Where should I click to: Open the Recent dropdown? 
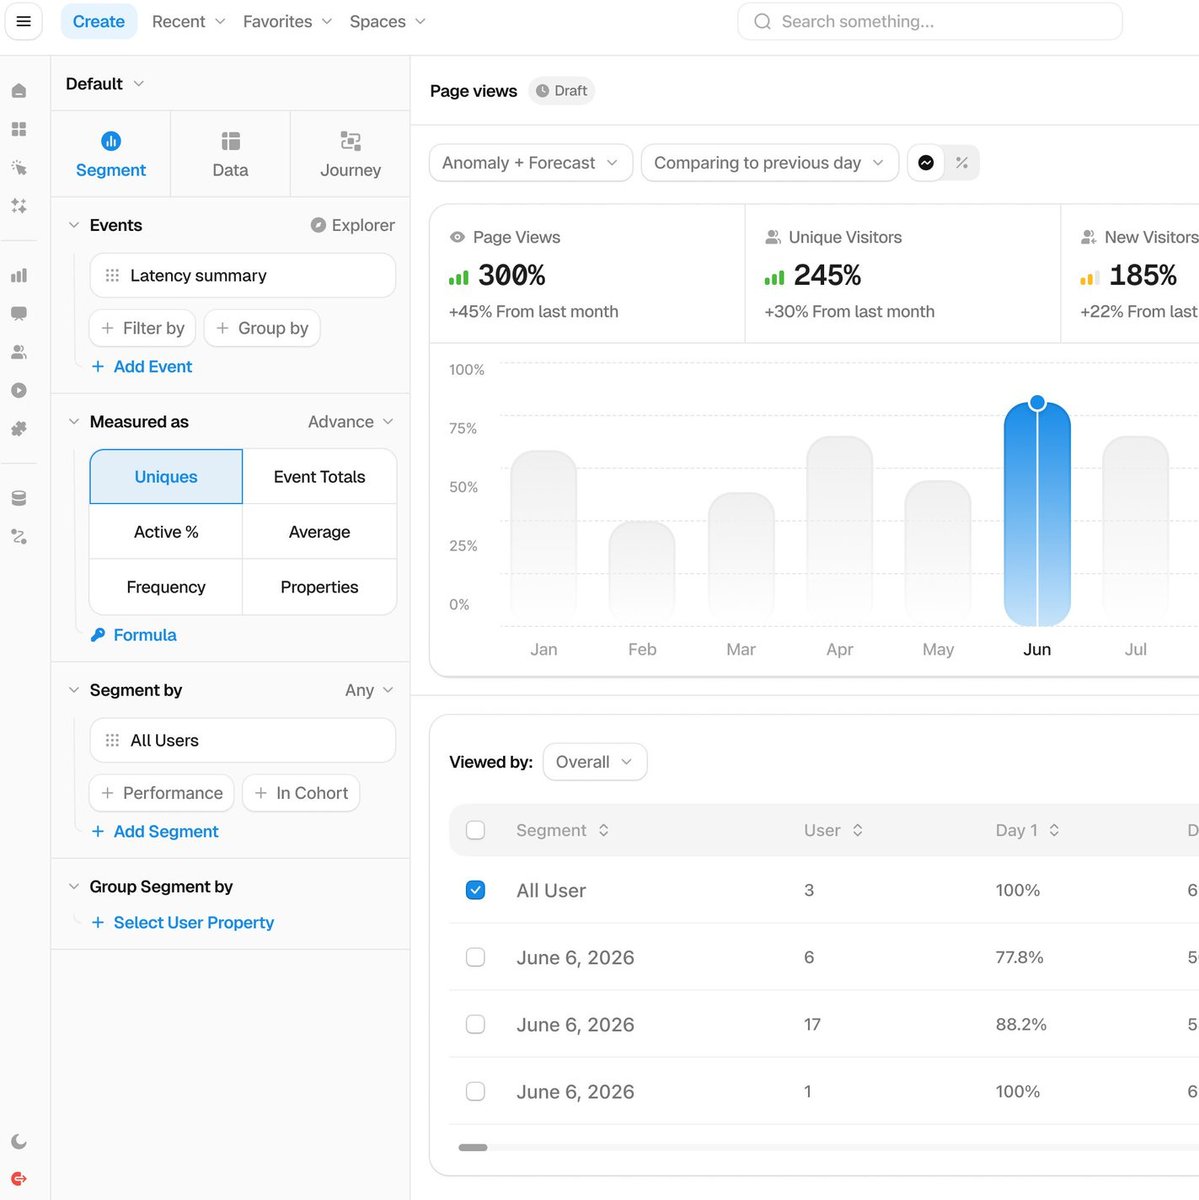pos(188,21)
